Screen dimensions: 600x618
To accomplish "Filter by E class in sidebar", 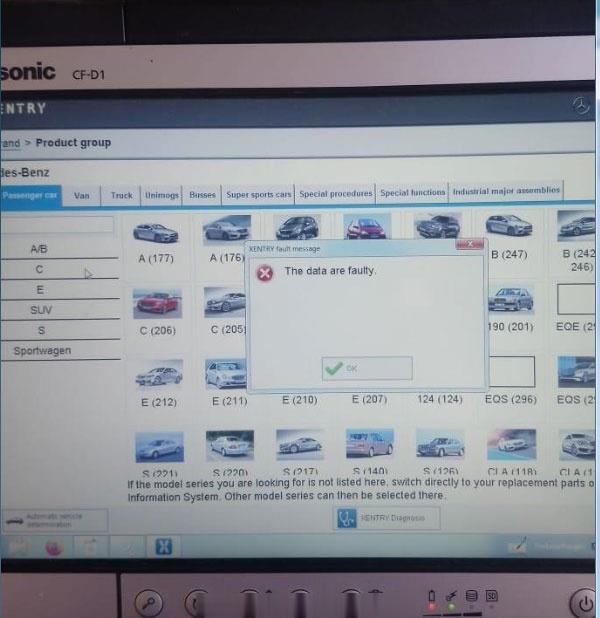I will point(59,290).
